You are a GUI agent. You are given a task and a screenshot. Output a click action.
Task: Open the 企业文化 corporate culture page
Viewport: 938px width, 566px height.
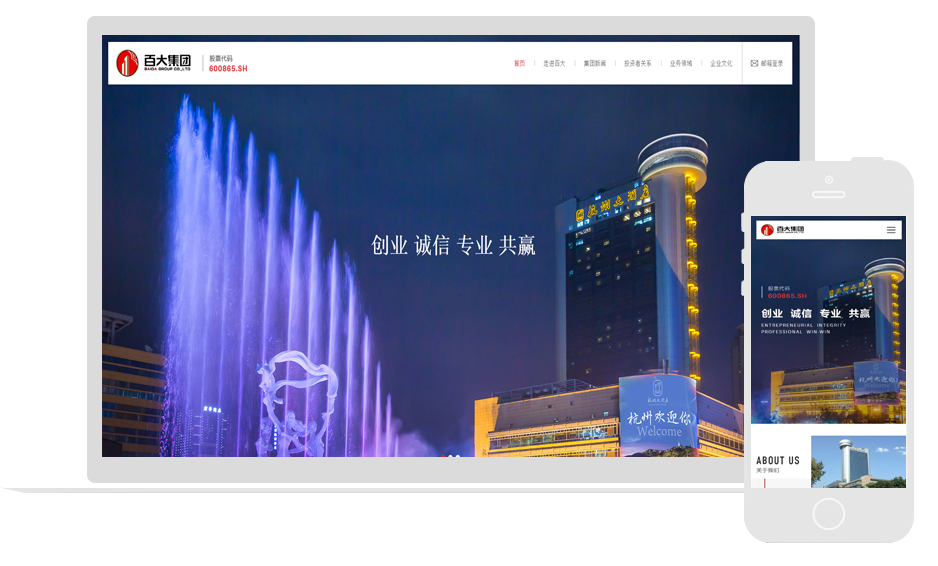click(x=721, y=63)
